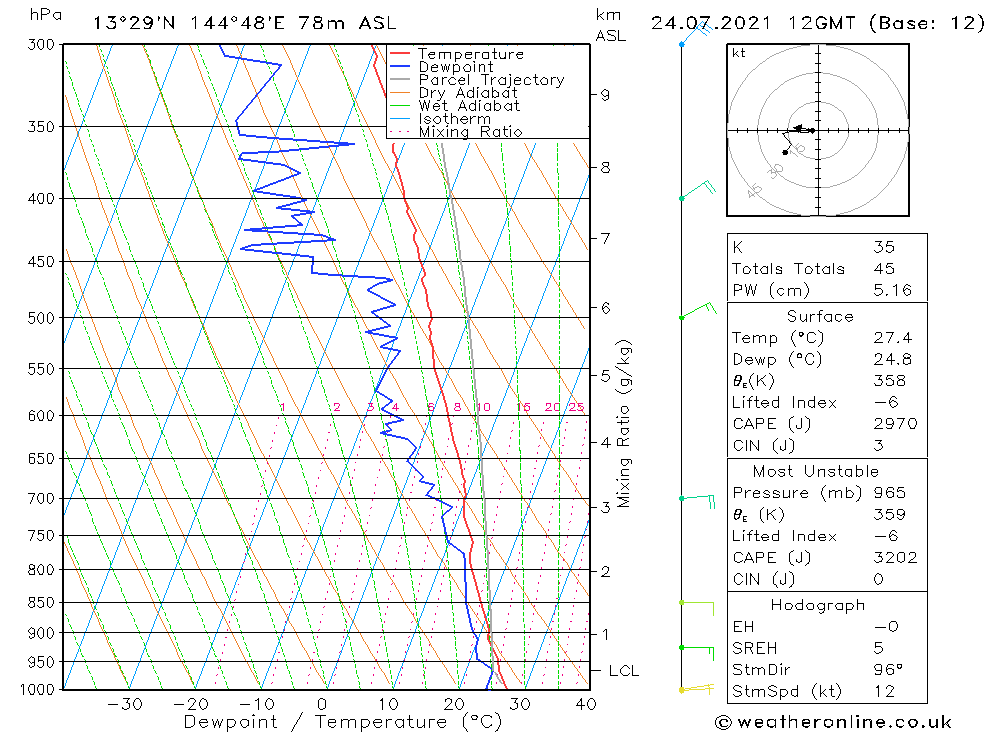Click the -30 temperature axis label
This screenshot has height=733, width=1000.
coord(125,704)
